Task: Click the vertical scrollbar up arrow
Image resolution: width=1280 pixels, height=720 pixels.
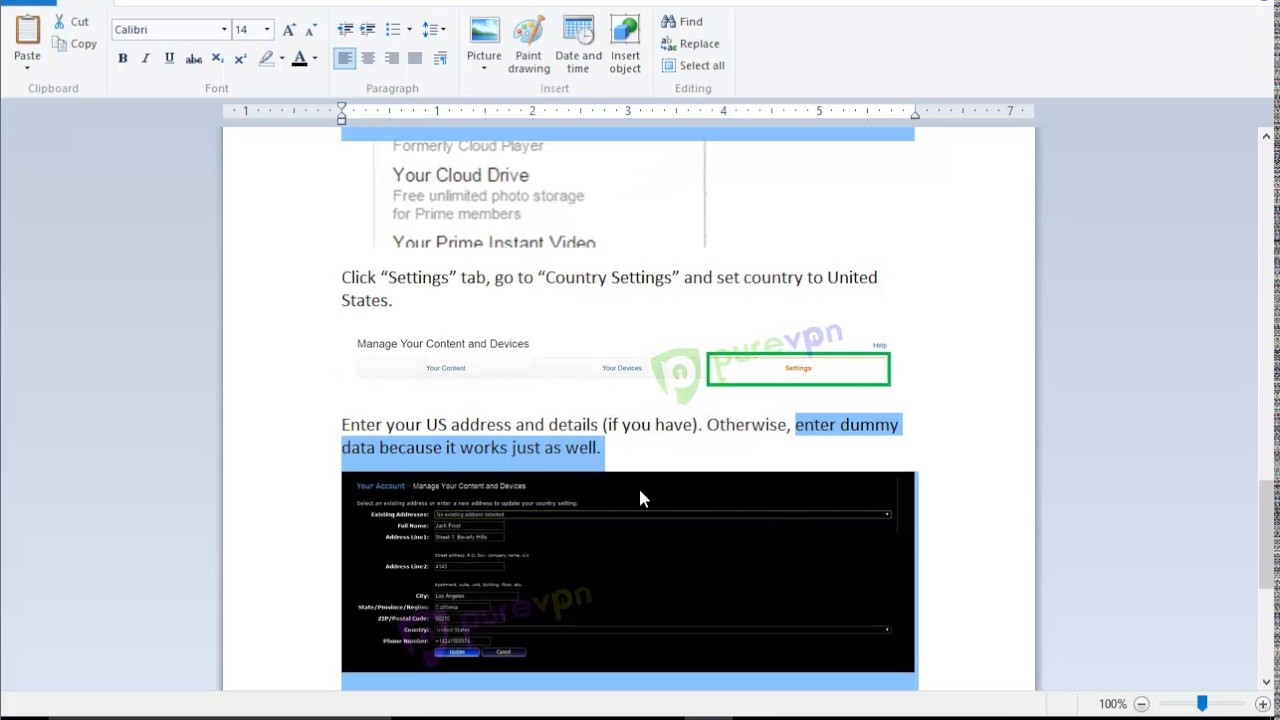Action: tap(1267, 136)
